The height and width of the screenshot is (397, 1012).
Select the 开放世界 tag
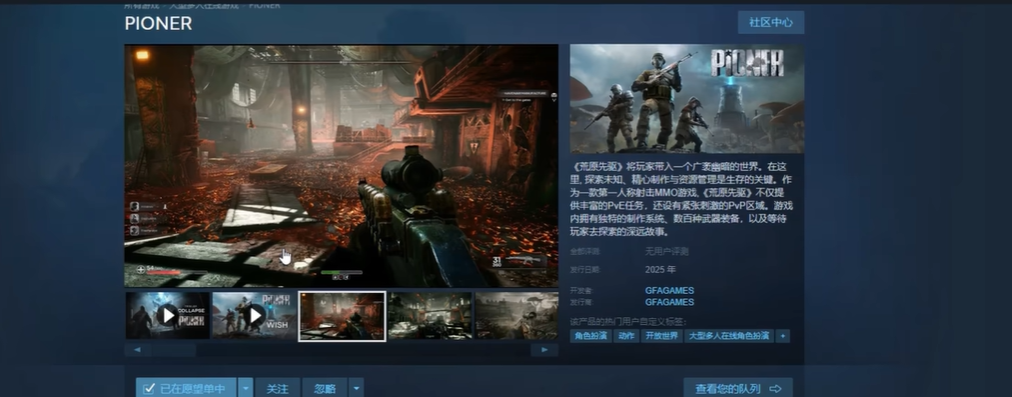pos(662,336)
